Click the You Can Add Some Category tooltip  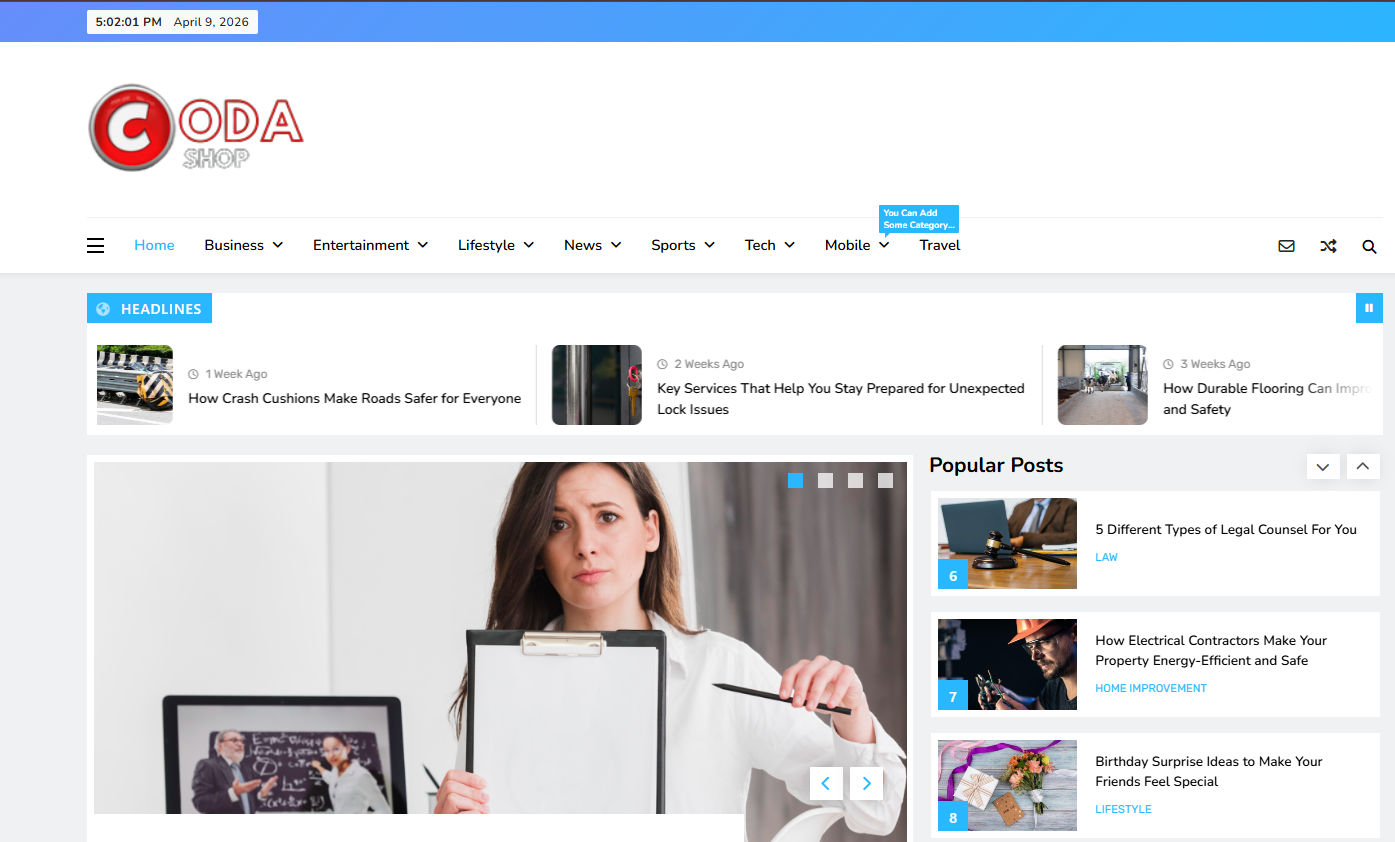pyautogui.click(x=919, y=219)
